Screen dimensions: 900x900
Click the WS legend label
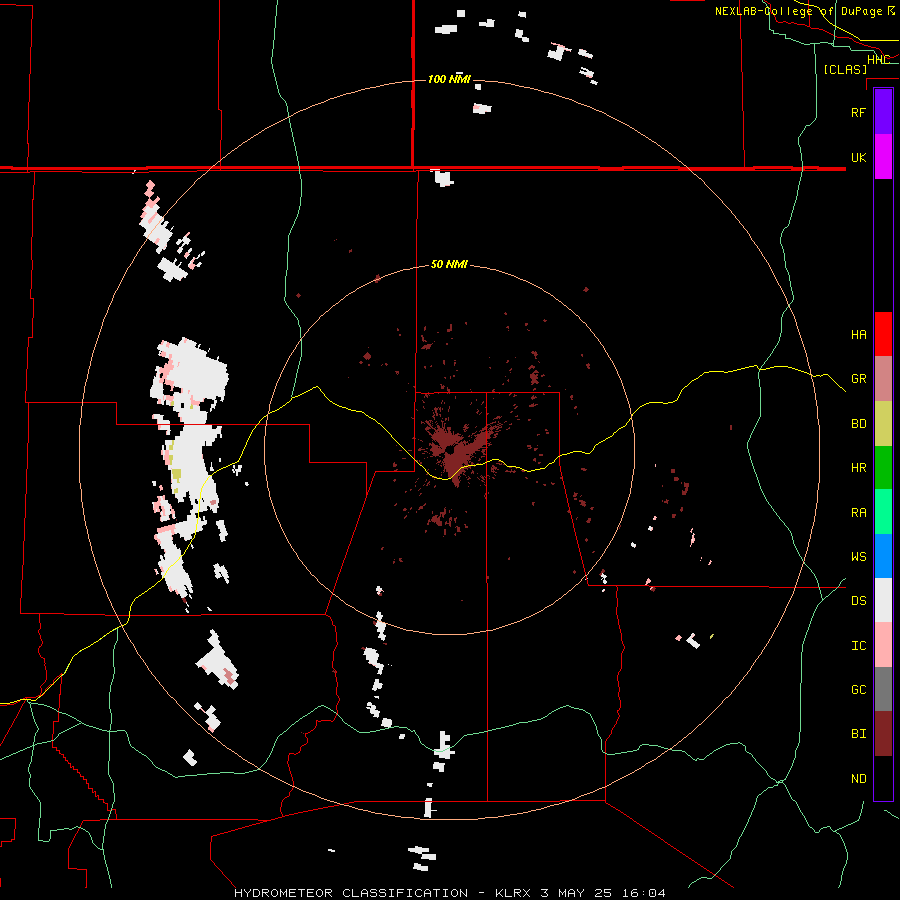[859, 557]
